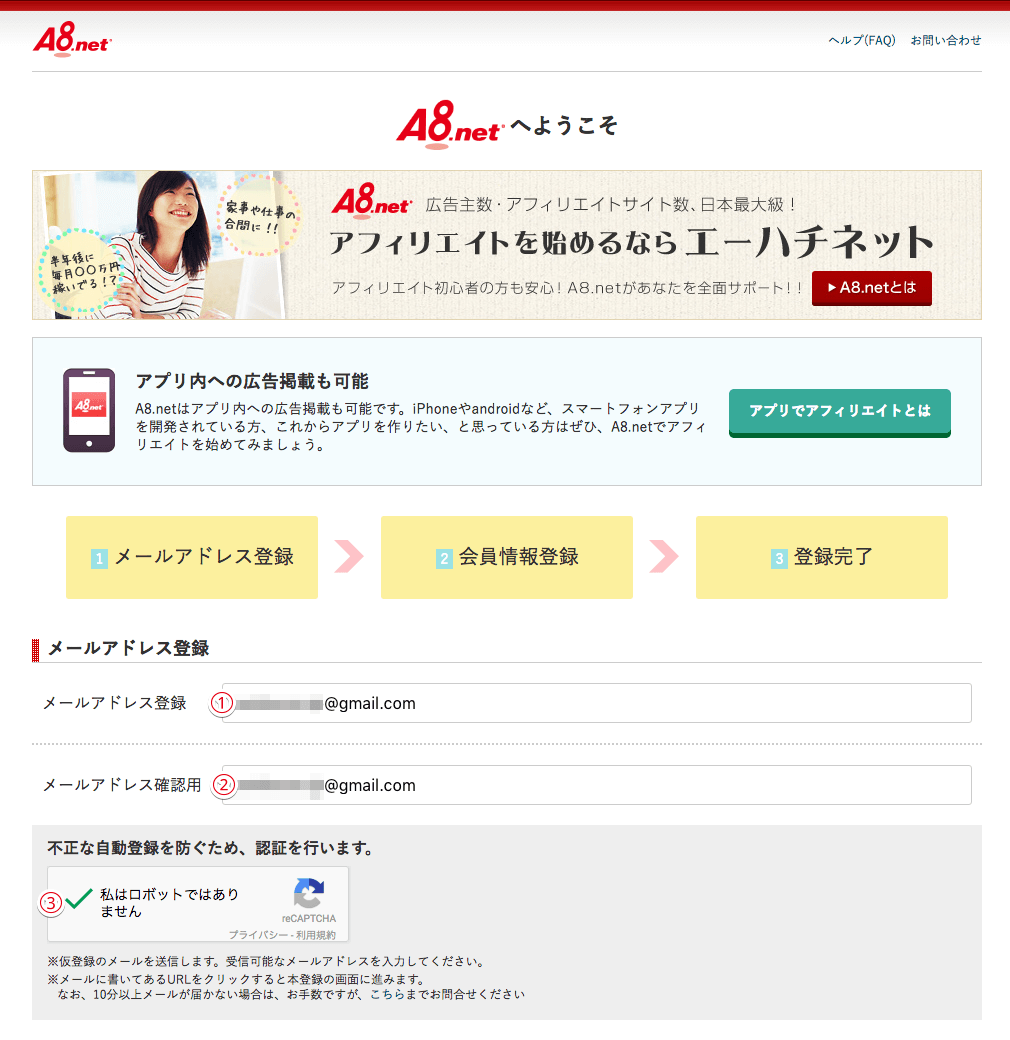Select step 3 登録完了 box
The image size is (1010, 1040).
(822, 557)
